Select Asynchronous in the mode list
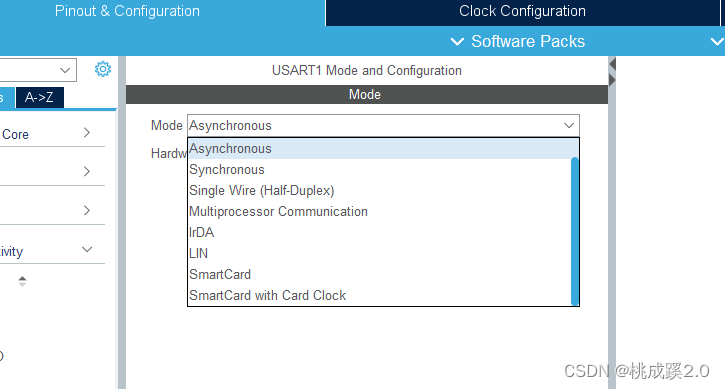Image resolution: width=725 pixels, height=389 pixels. point(383,149)
